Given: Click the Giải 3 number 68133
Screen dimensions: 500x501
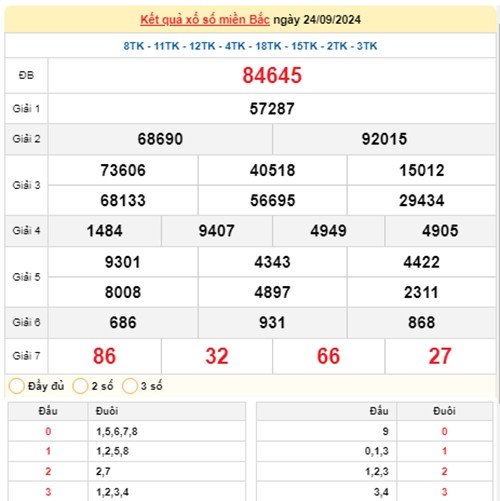Looking at the screenshot, I should point(123,200).
